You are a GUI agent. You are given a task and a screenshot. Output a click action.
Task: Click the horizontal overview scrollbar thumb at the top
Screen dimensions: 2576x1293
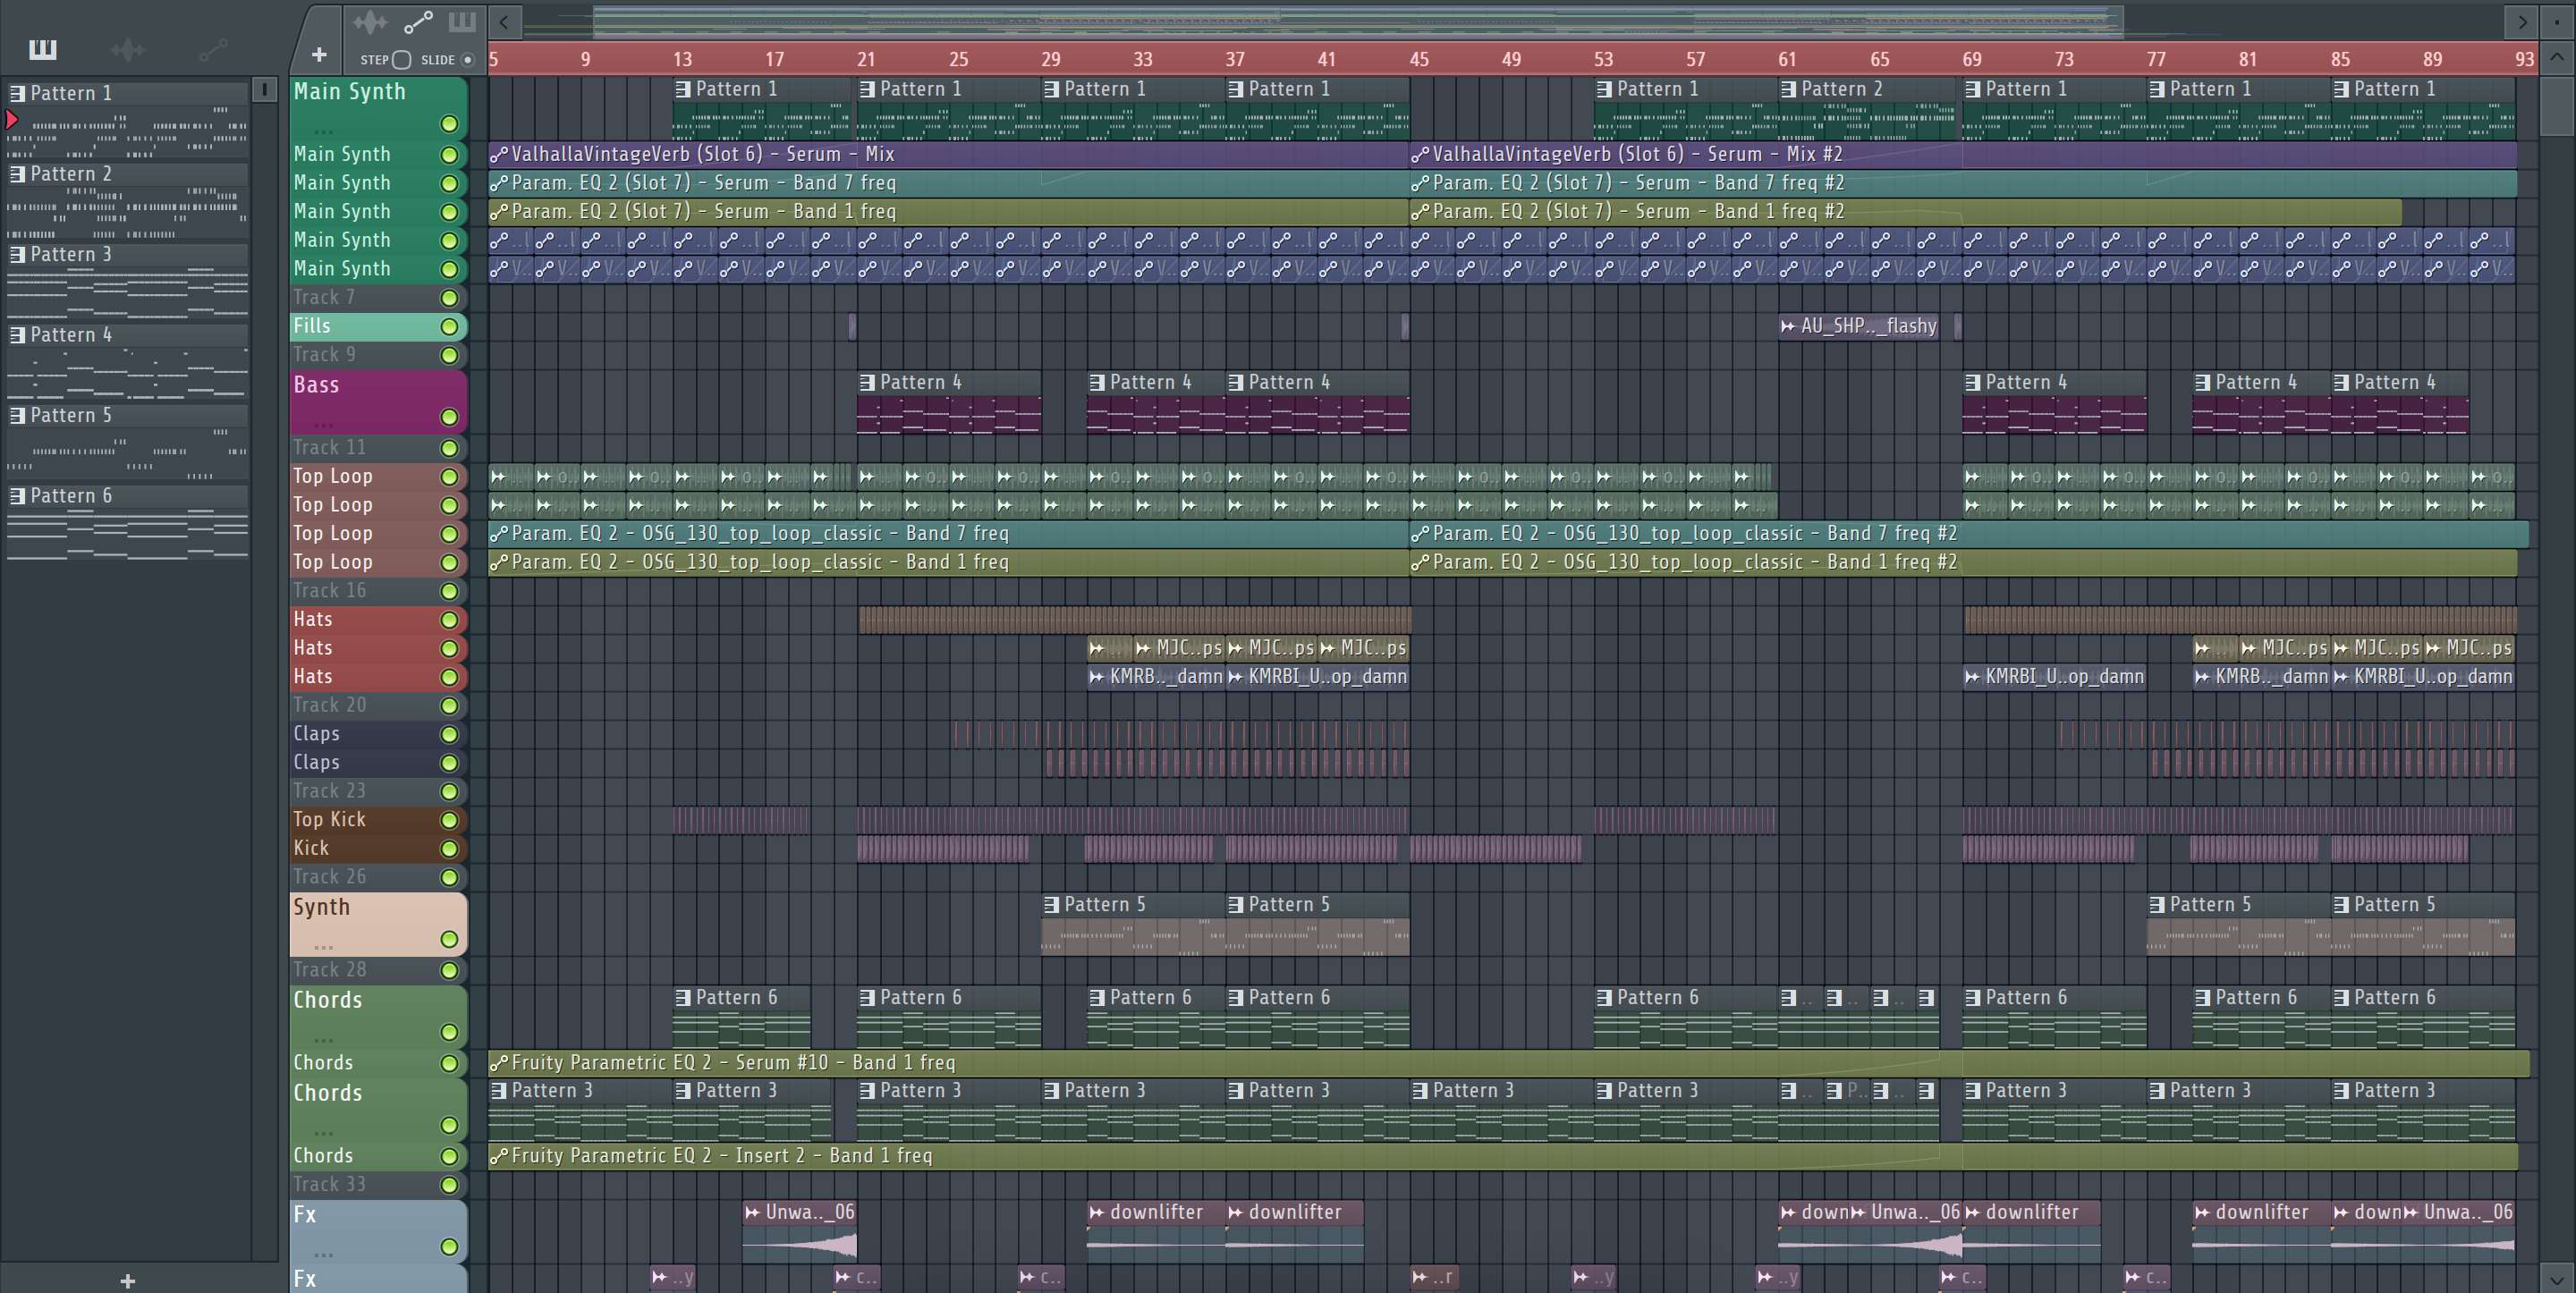pos(1358,21)
